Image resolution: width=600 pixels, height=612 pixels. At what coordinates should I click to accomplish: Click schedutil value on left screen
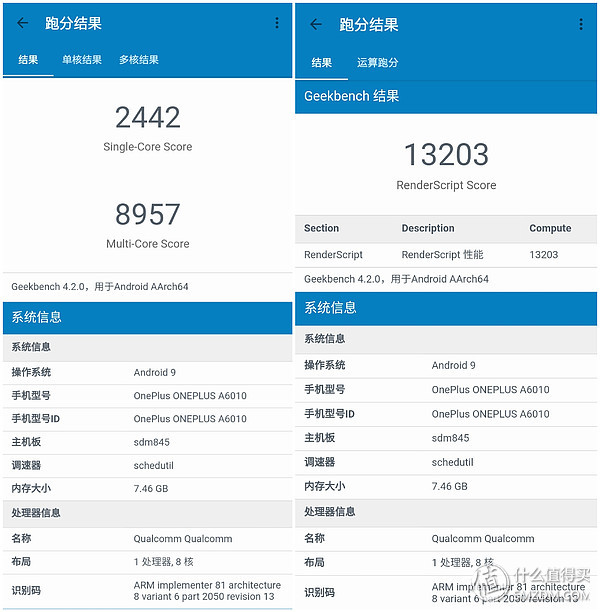pos(153,465)
